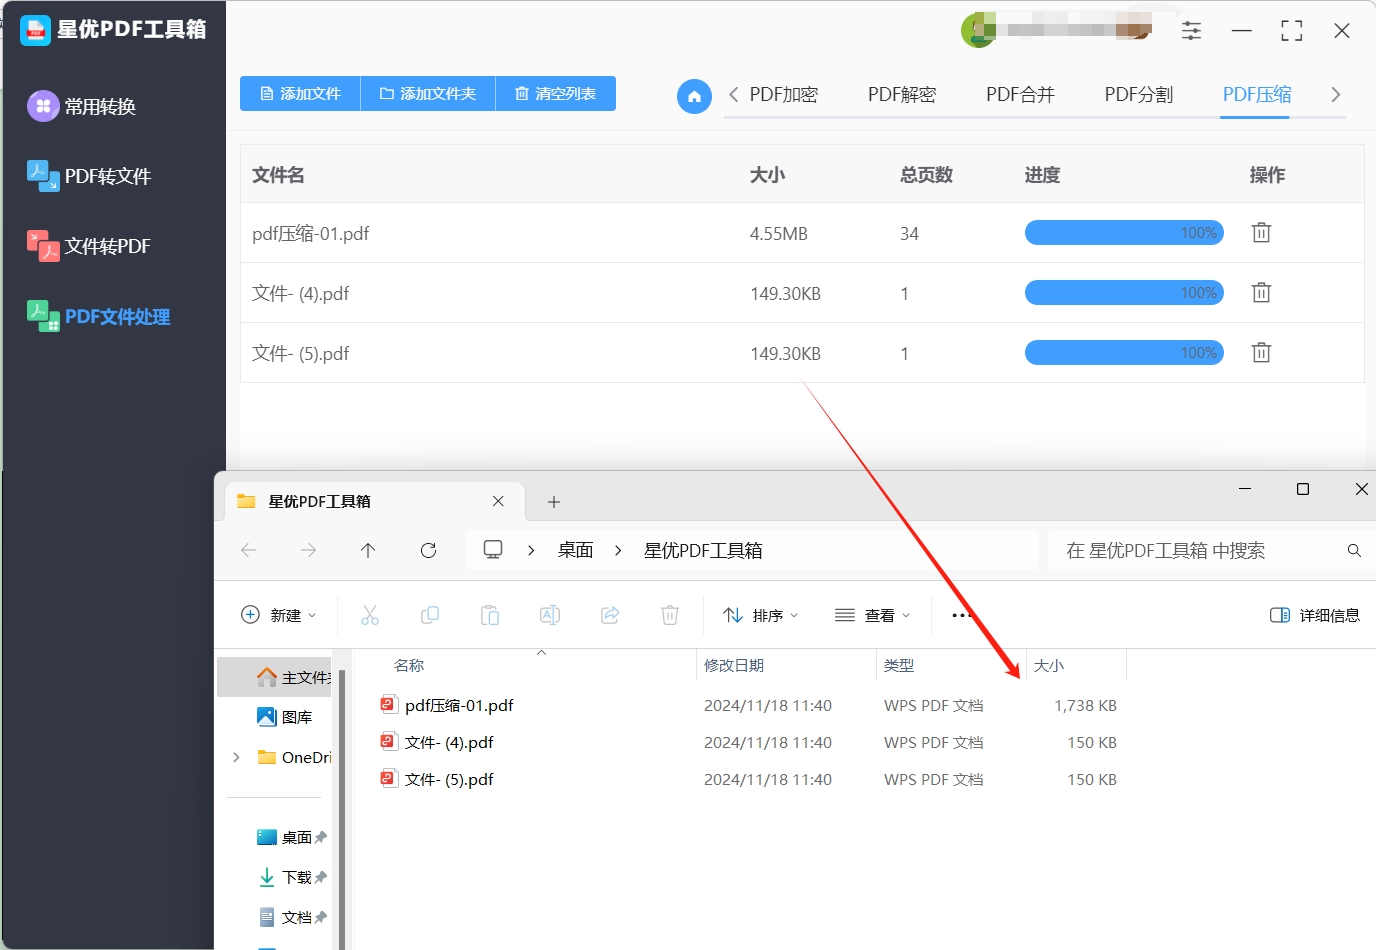Close the 星优PDF工具箱 Explorer tab
This screenshot has height=950, width=1376.
coord(498,501)
